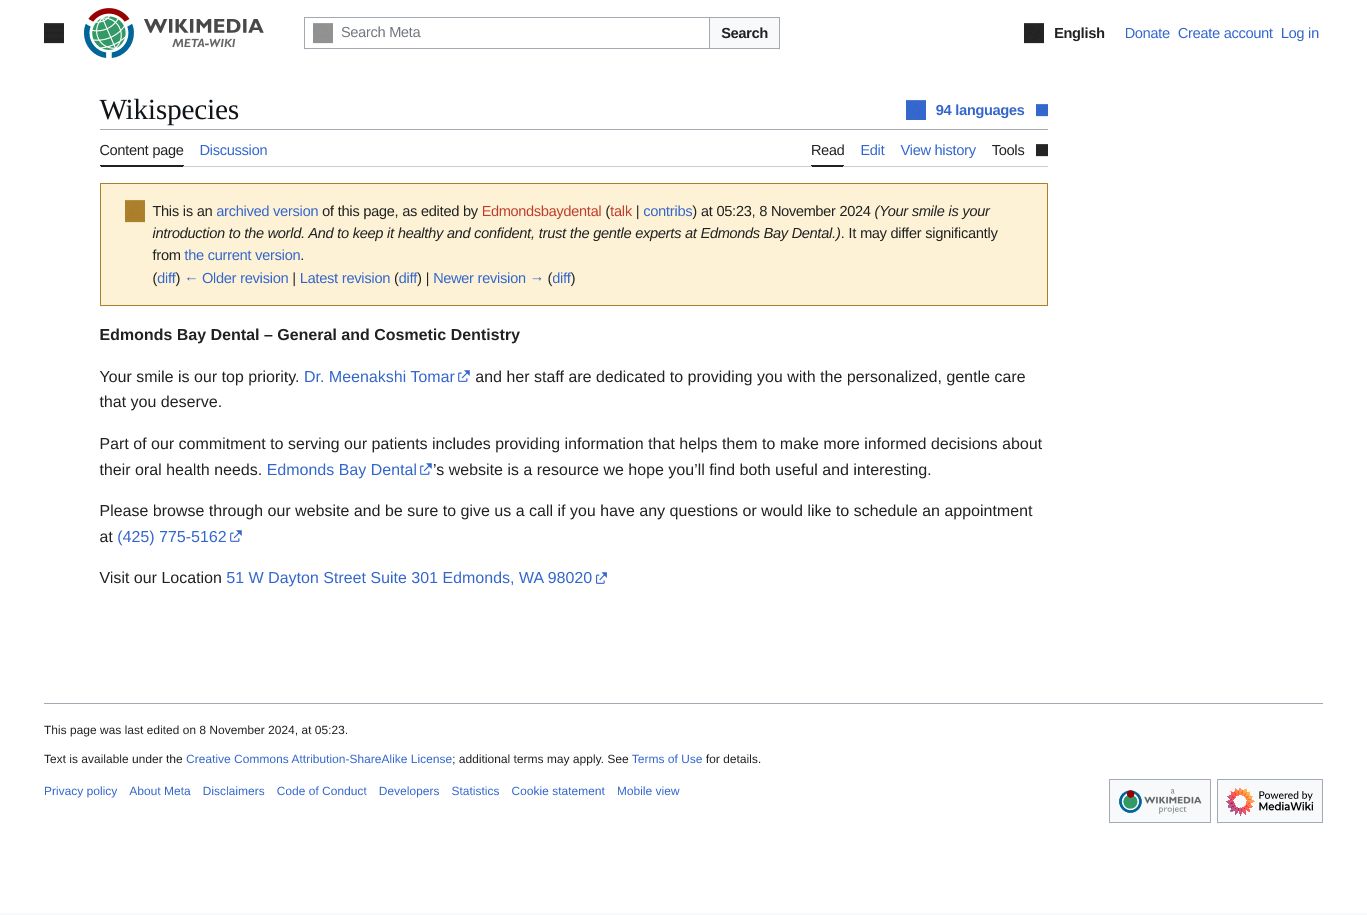Image resolution: width=1367 pixels, height=915 pixels.
Task: Open Edmondsbaydental user contribs link
Action: (x=667, y=211)
